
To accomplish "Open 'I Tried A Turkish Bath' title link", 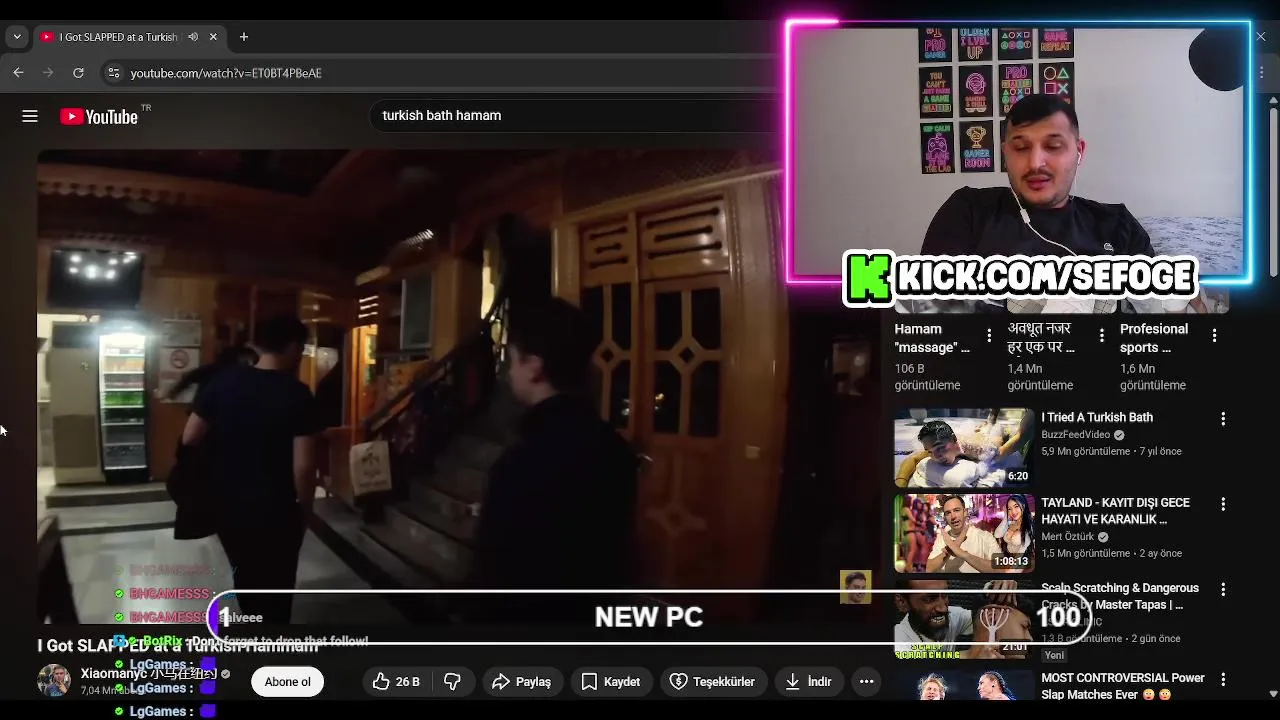I will coord(1097,417).
